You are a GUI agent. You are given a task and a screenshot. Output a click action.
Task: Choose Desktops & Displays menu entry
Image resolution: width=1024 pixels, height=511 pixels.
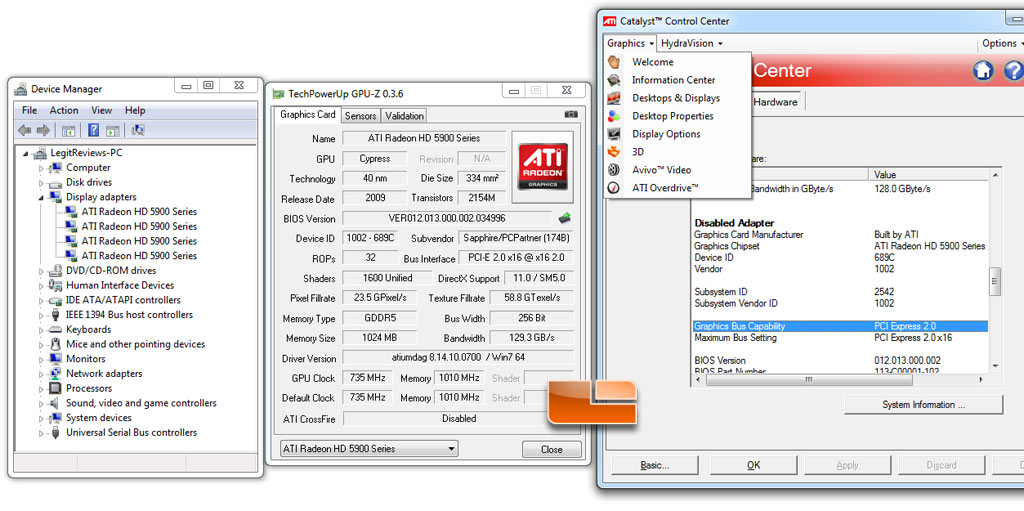(677, 98)
